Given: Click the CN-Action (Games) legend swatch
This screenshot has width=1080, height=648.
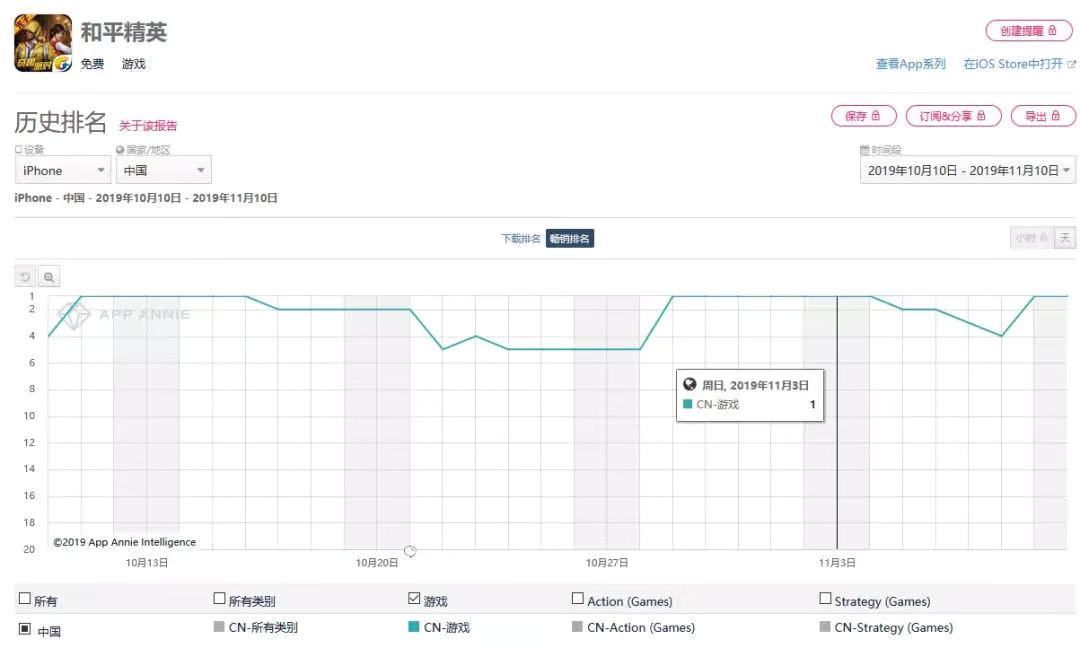Looking at the screenshot, I should coord(577,627).
